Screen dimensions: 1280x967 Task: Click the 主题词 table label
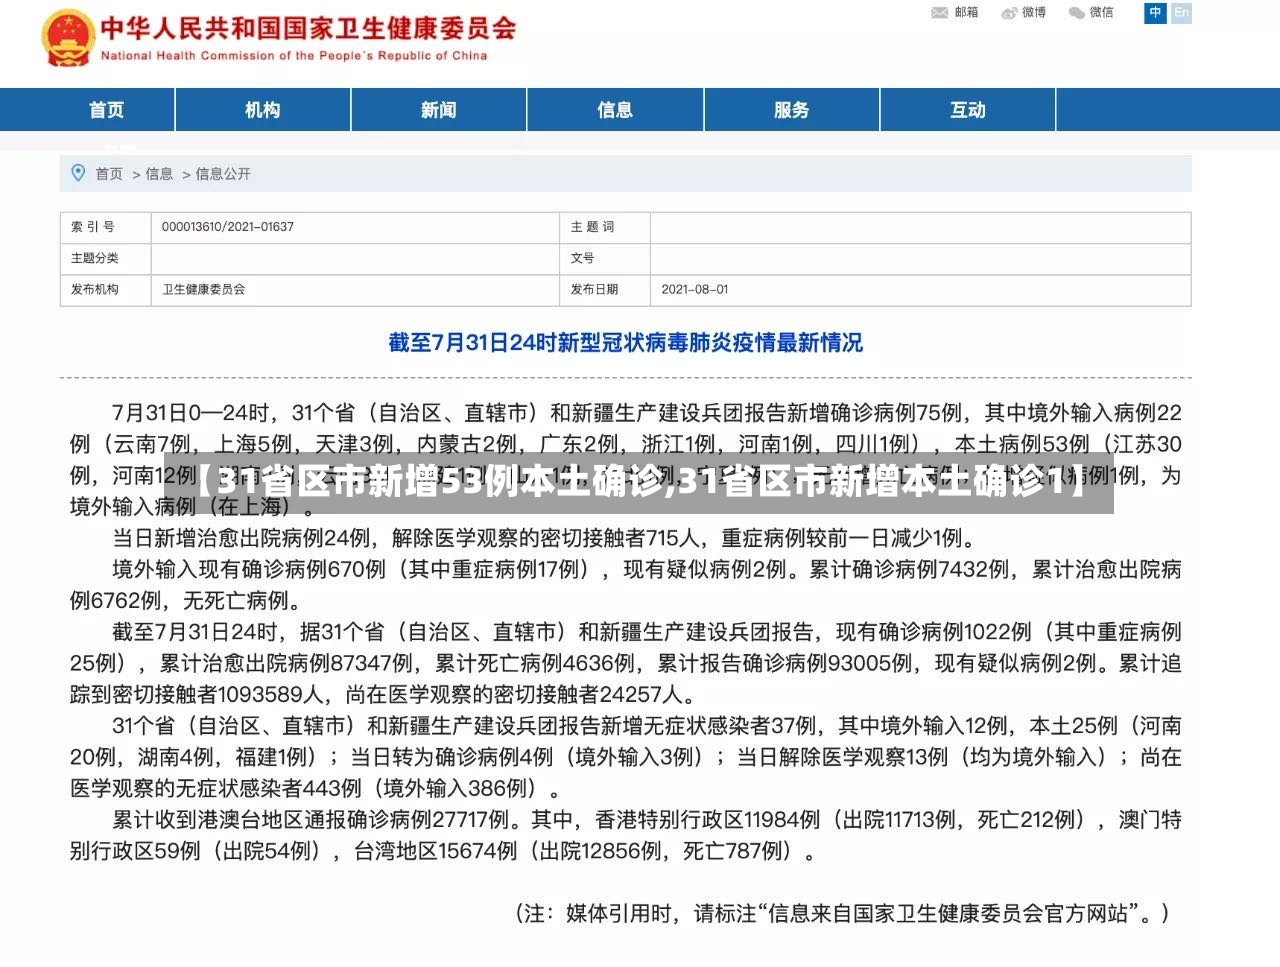click(x=593, y=227)
